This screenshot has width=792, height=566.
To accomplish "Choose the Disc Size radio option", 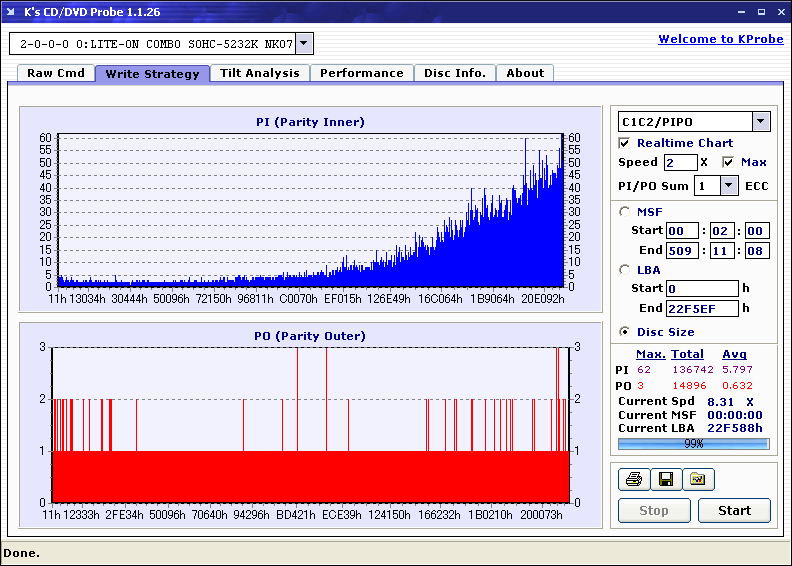I will [625, 332].
